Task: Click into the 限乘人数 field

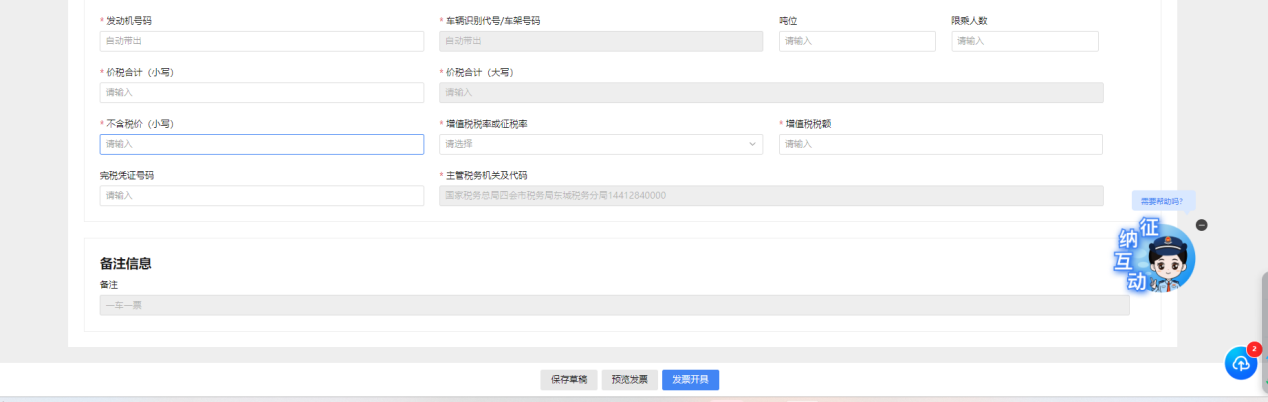Action: [x=1024, y=41]
